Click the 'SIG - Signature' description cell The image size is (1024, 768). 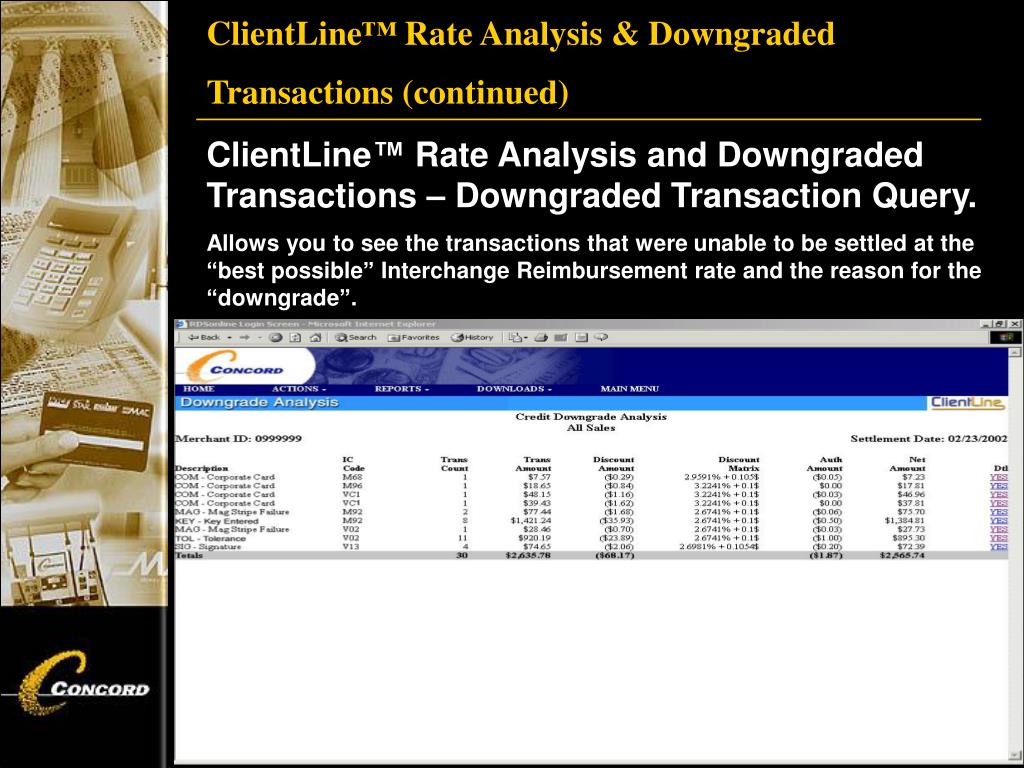208,547
